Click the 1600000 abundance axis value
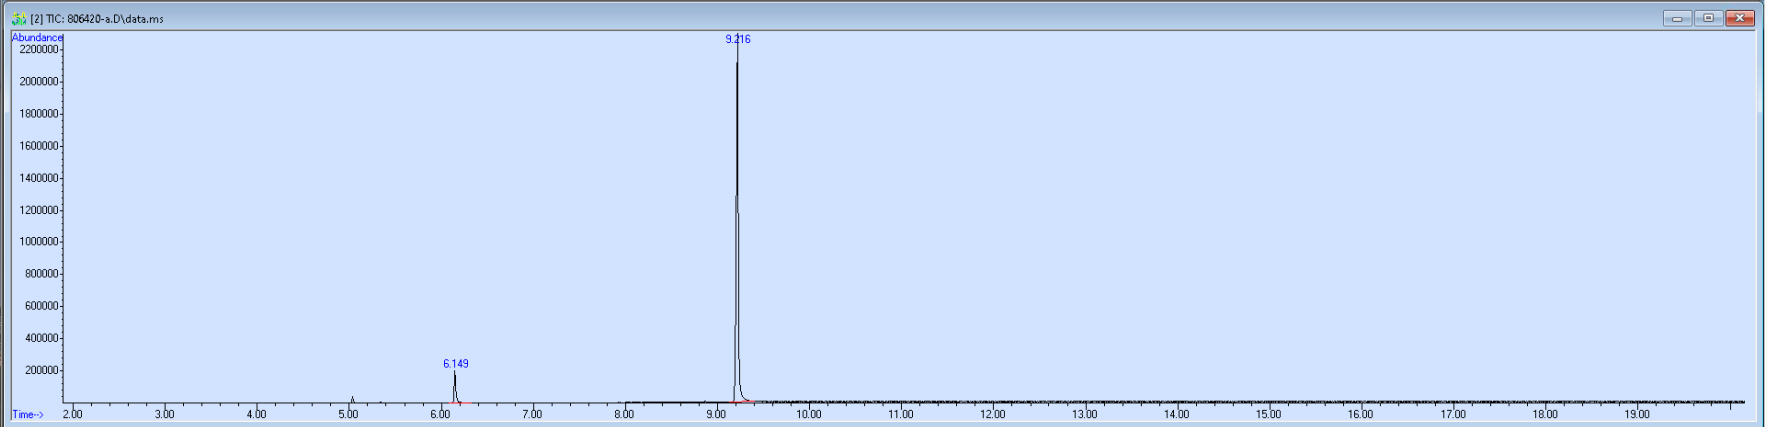1766x427 pixels. click(x=39, y=146)
